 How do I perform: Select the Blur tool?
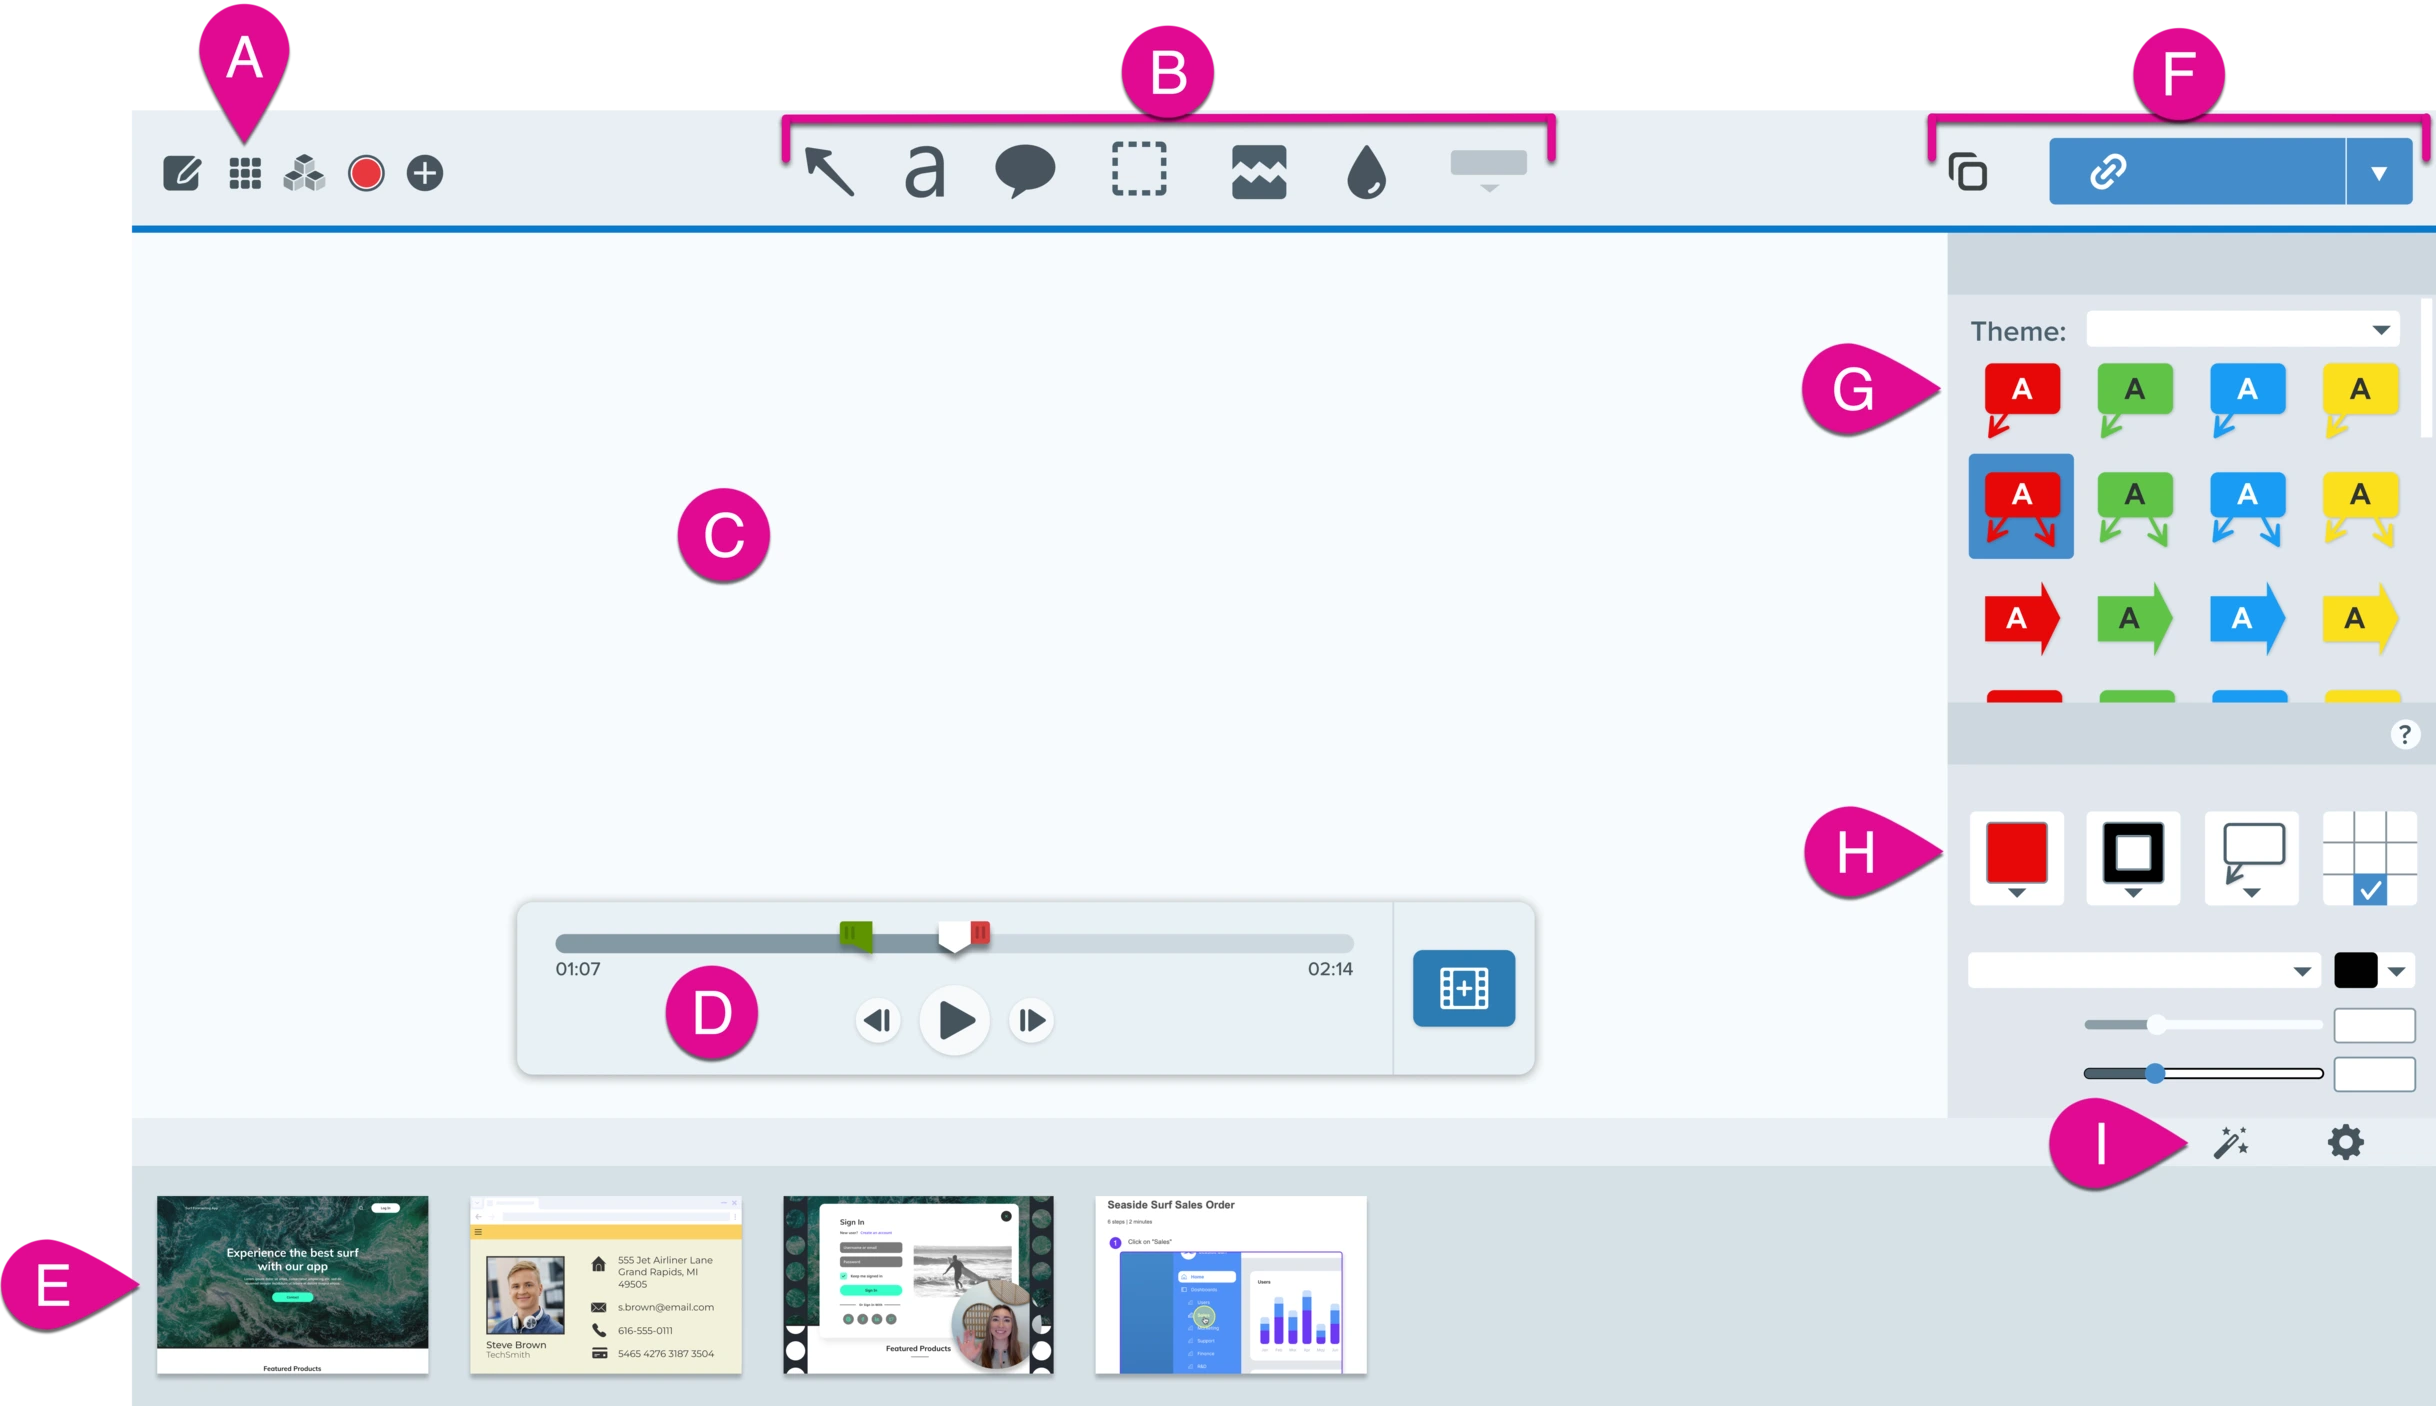click(x=1366, y=170)
